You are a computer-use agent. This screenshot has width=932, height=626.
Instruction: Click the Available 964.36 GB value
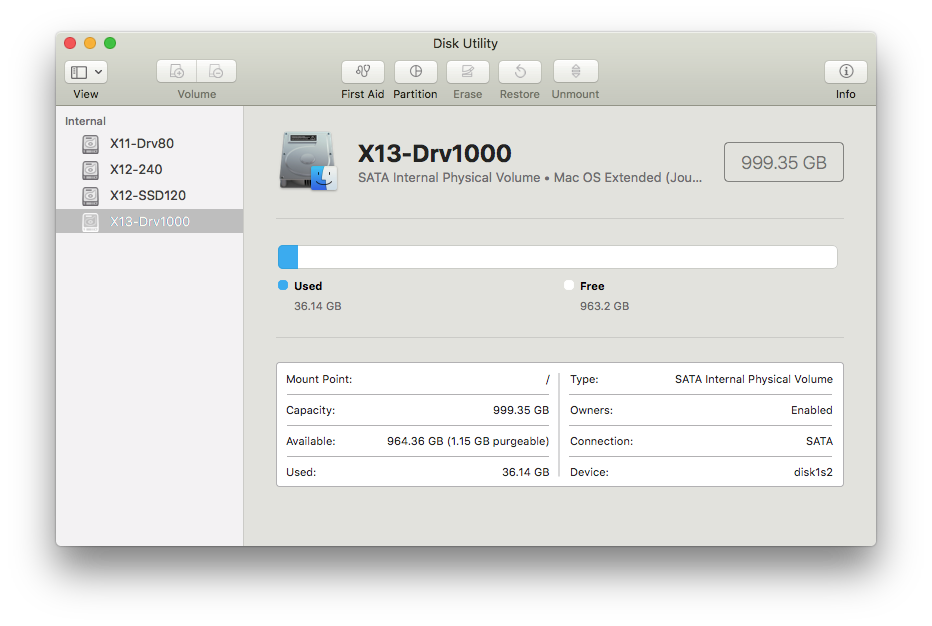468,441
